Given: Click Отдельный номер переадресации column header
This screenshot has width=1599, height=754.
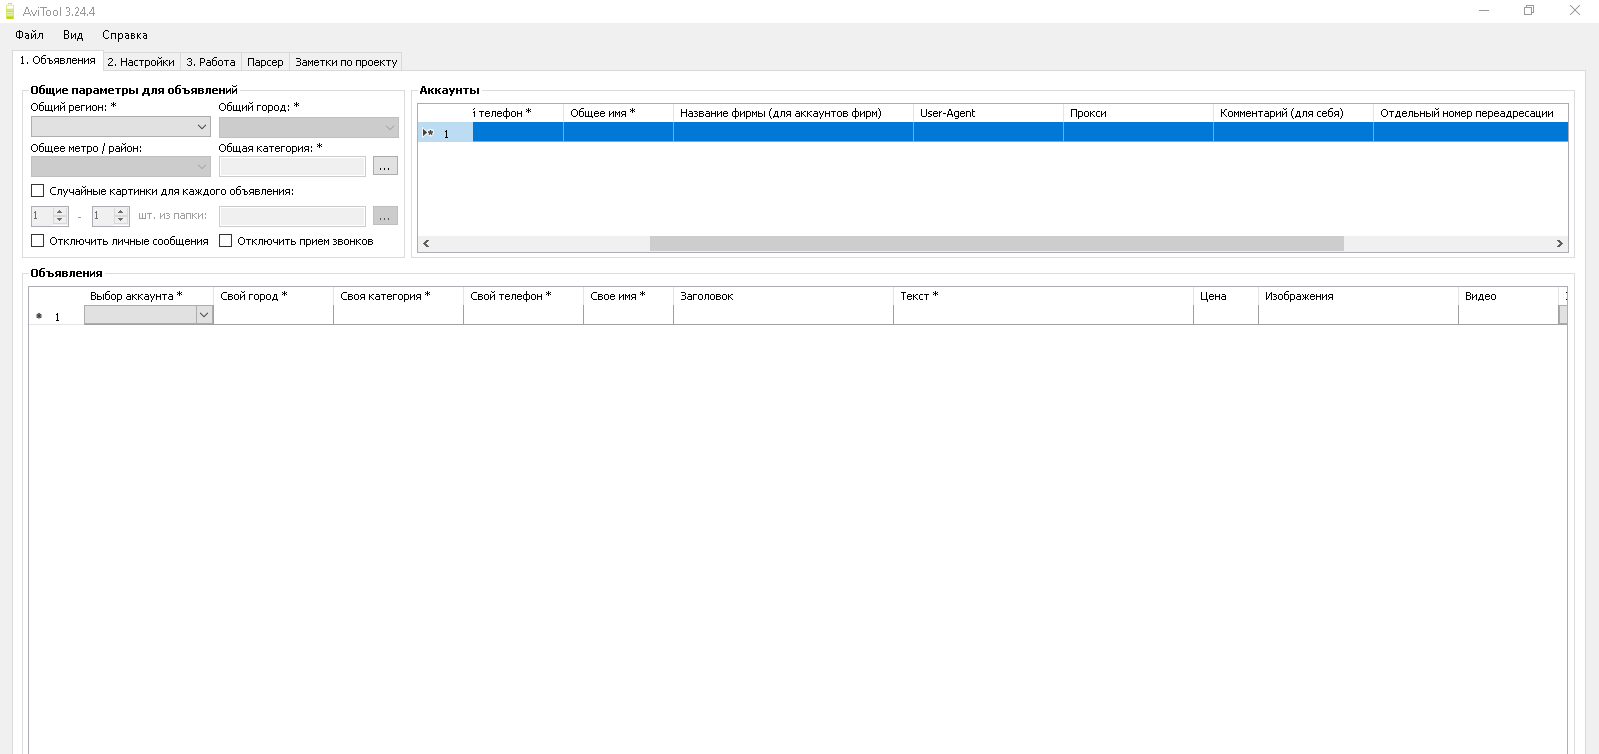Looking at the screenshot, I should (1470, 113).
